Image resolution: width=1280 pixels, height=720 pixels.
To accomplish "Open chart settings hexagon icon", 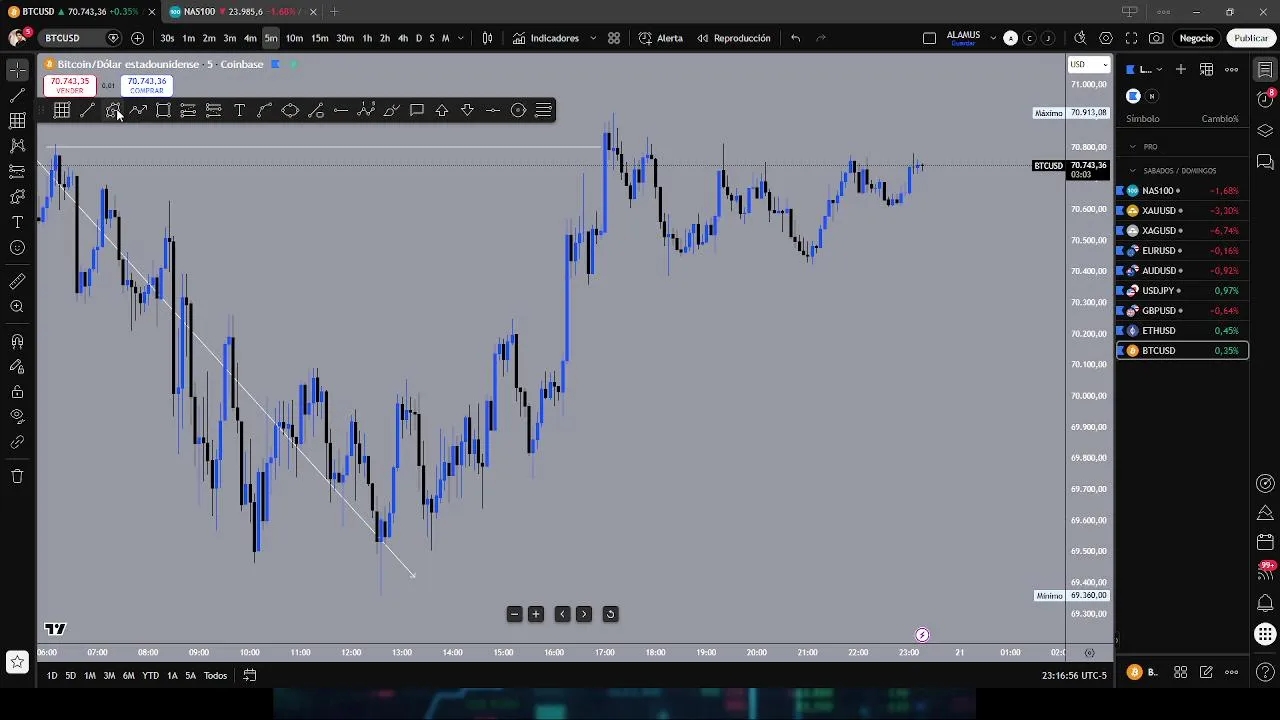I will (x=1105, y=38).
